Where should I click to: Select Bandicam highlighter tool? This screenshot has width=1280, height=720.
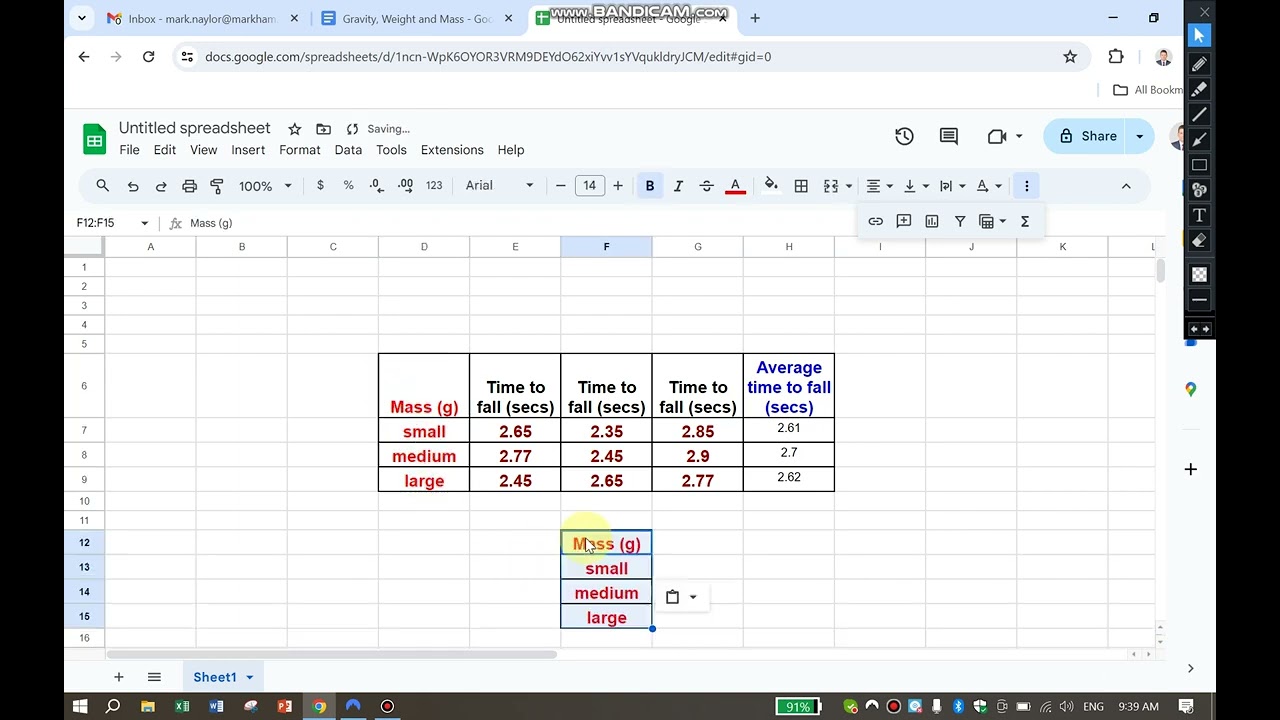[x=1199, y=89]
